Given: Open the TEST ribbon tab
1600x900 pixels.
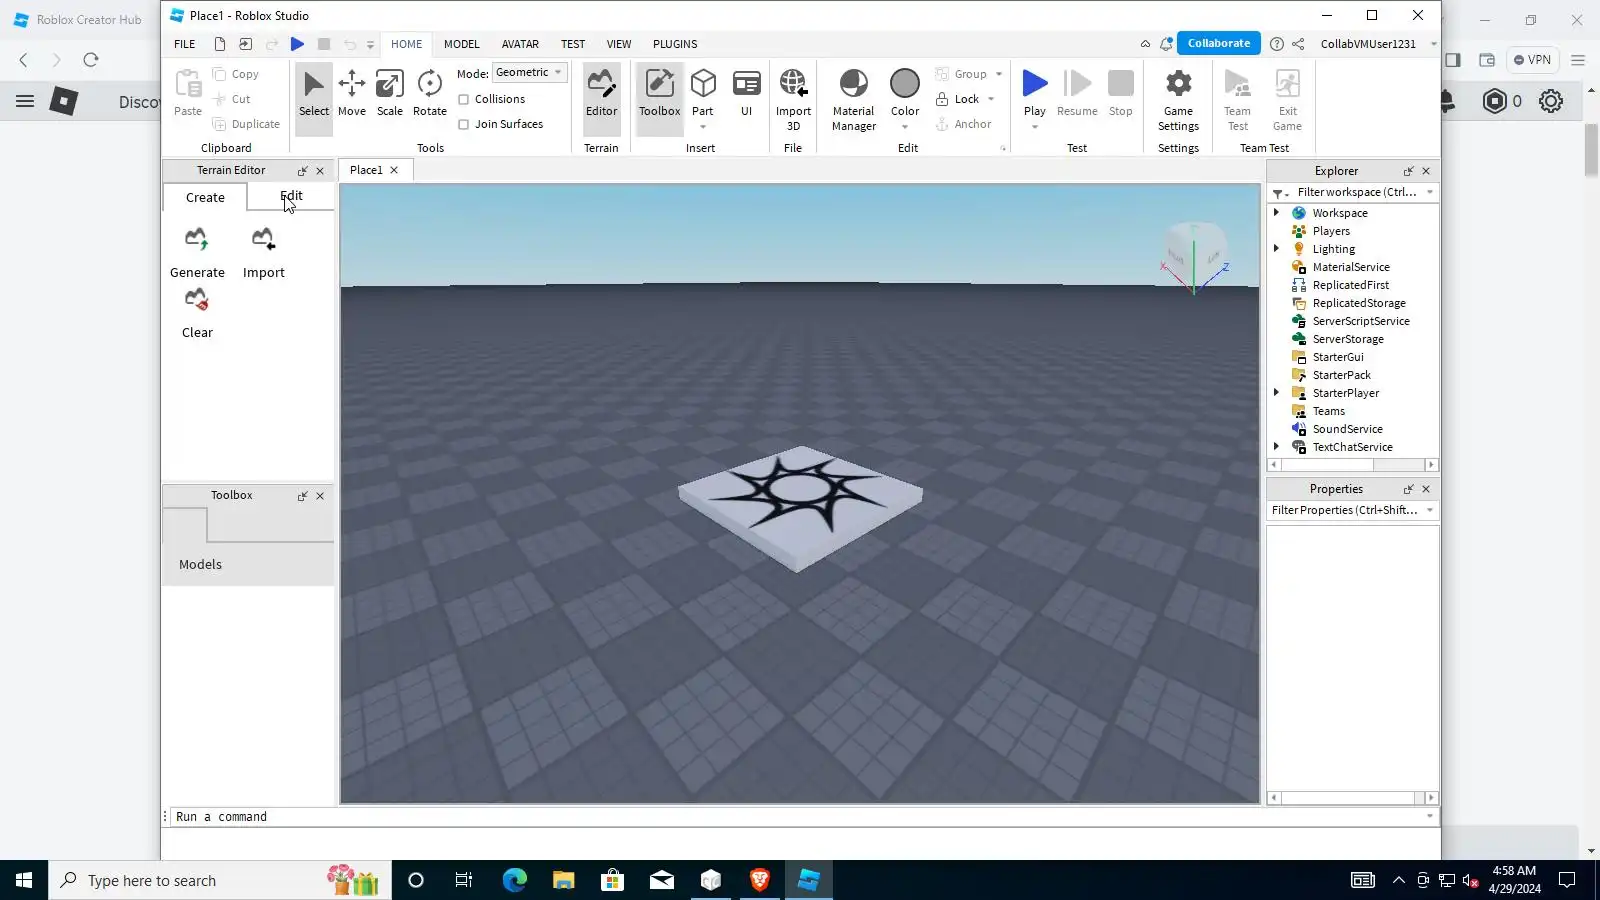Looking at the screenshot, I should point(573,44).
